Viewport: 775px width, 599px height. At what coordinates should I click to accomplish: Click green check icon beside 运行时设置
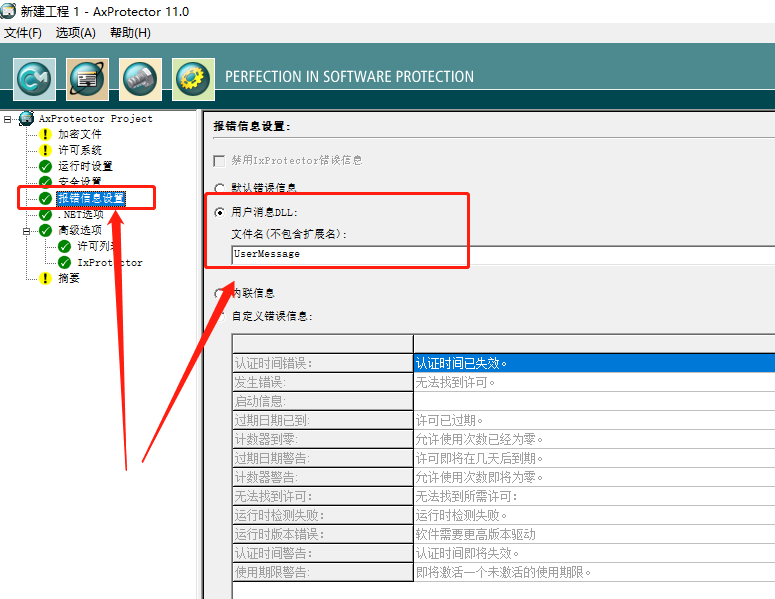pos(45,167)
